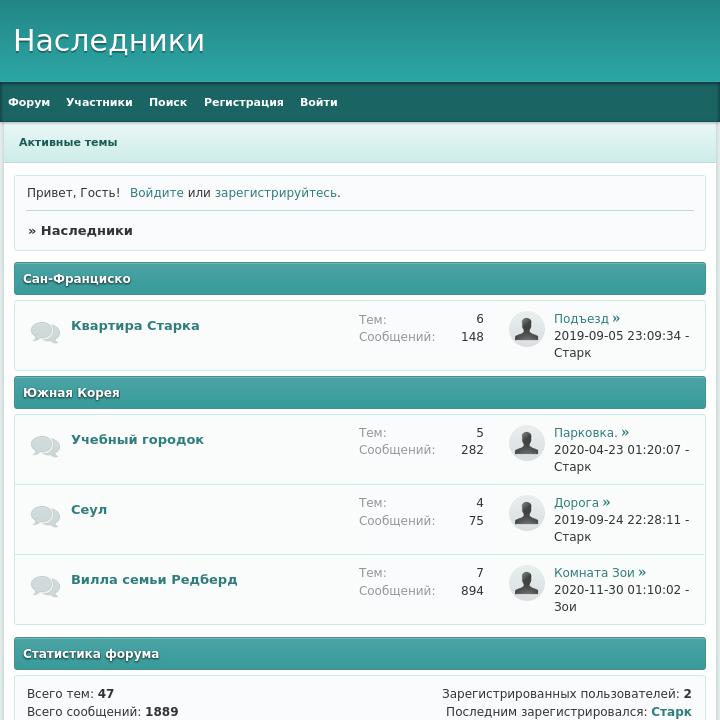Click the timestamp 2019-09-05 23:09:34
The height and width of the screenshot is (720, 720).
(617, 336)
